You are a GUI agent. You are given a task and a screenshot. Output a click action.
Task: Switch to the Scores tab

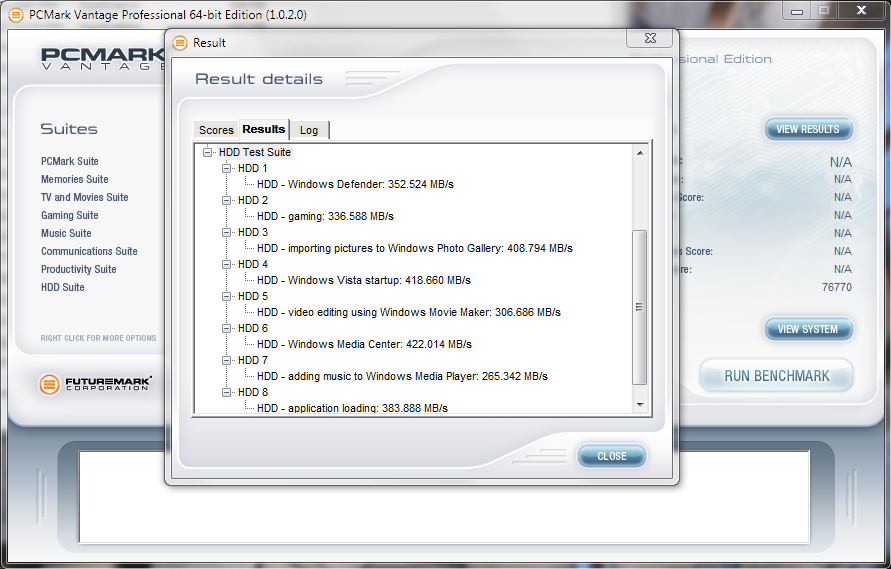coord(216,130)
